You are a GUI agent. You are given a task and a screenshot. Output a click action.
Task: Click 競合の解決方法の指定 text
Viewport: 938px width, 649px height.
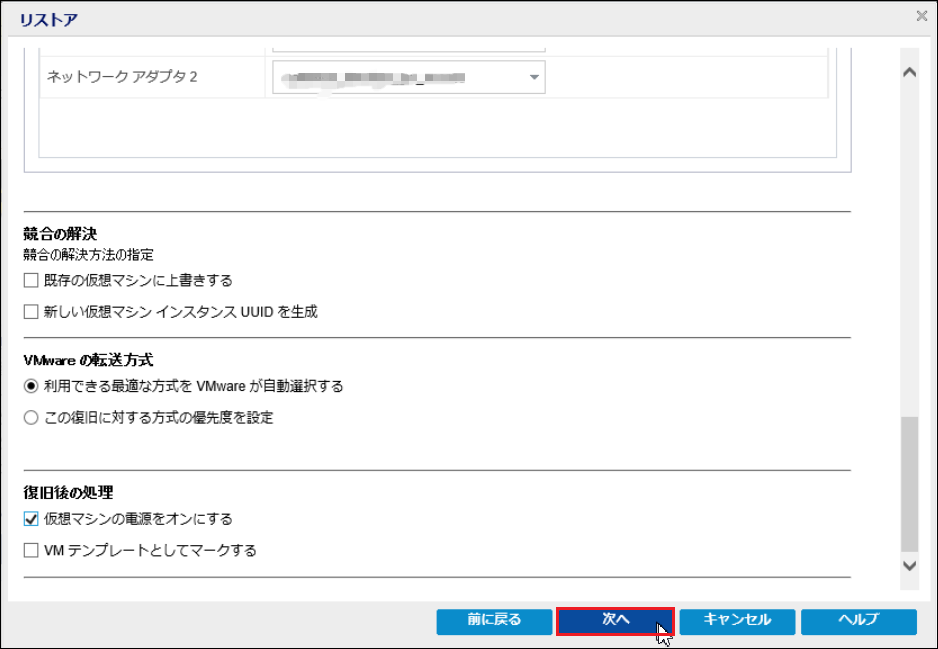click(x=89, y=255)
